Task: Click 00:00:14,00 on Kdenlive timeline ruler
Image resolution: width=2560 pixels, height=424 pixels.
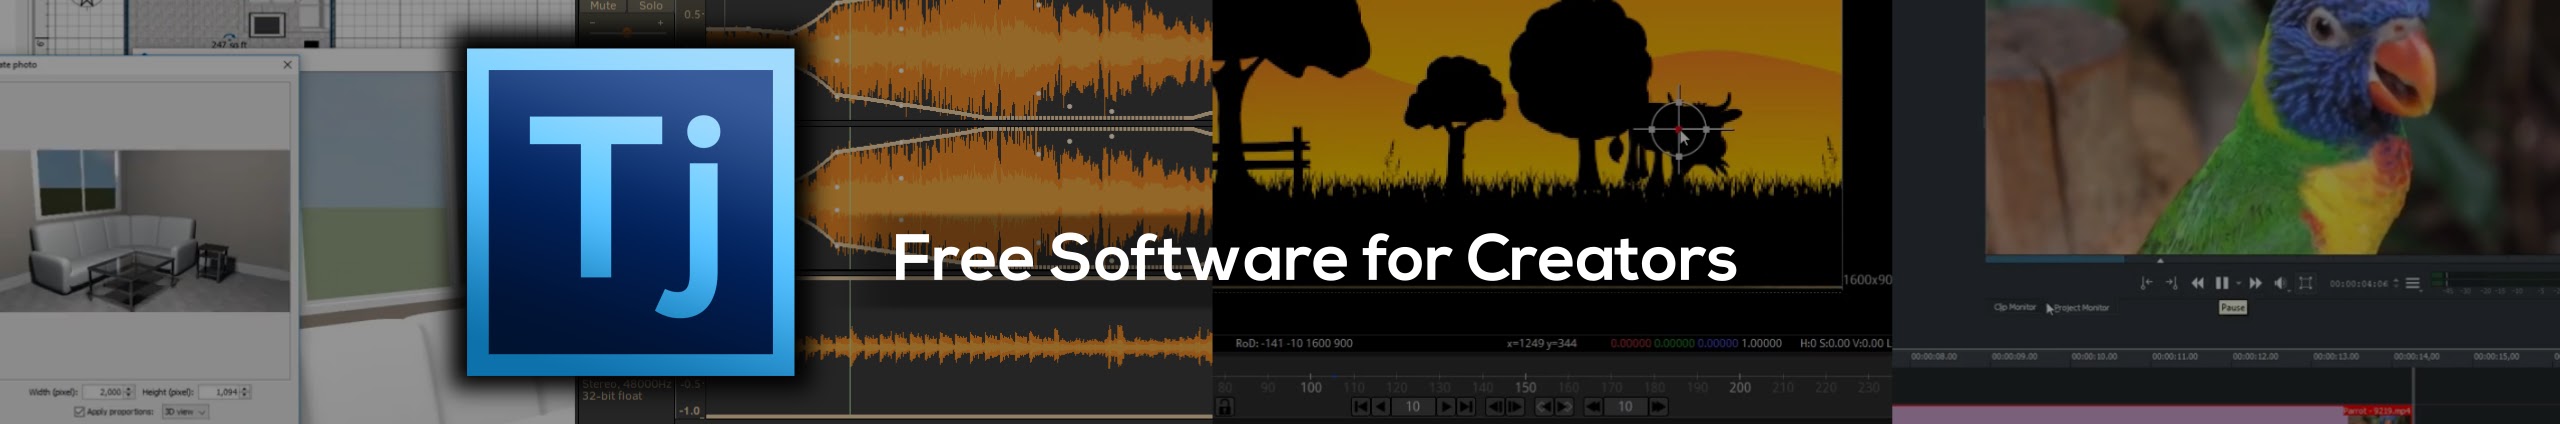Action: (2416, 356)
